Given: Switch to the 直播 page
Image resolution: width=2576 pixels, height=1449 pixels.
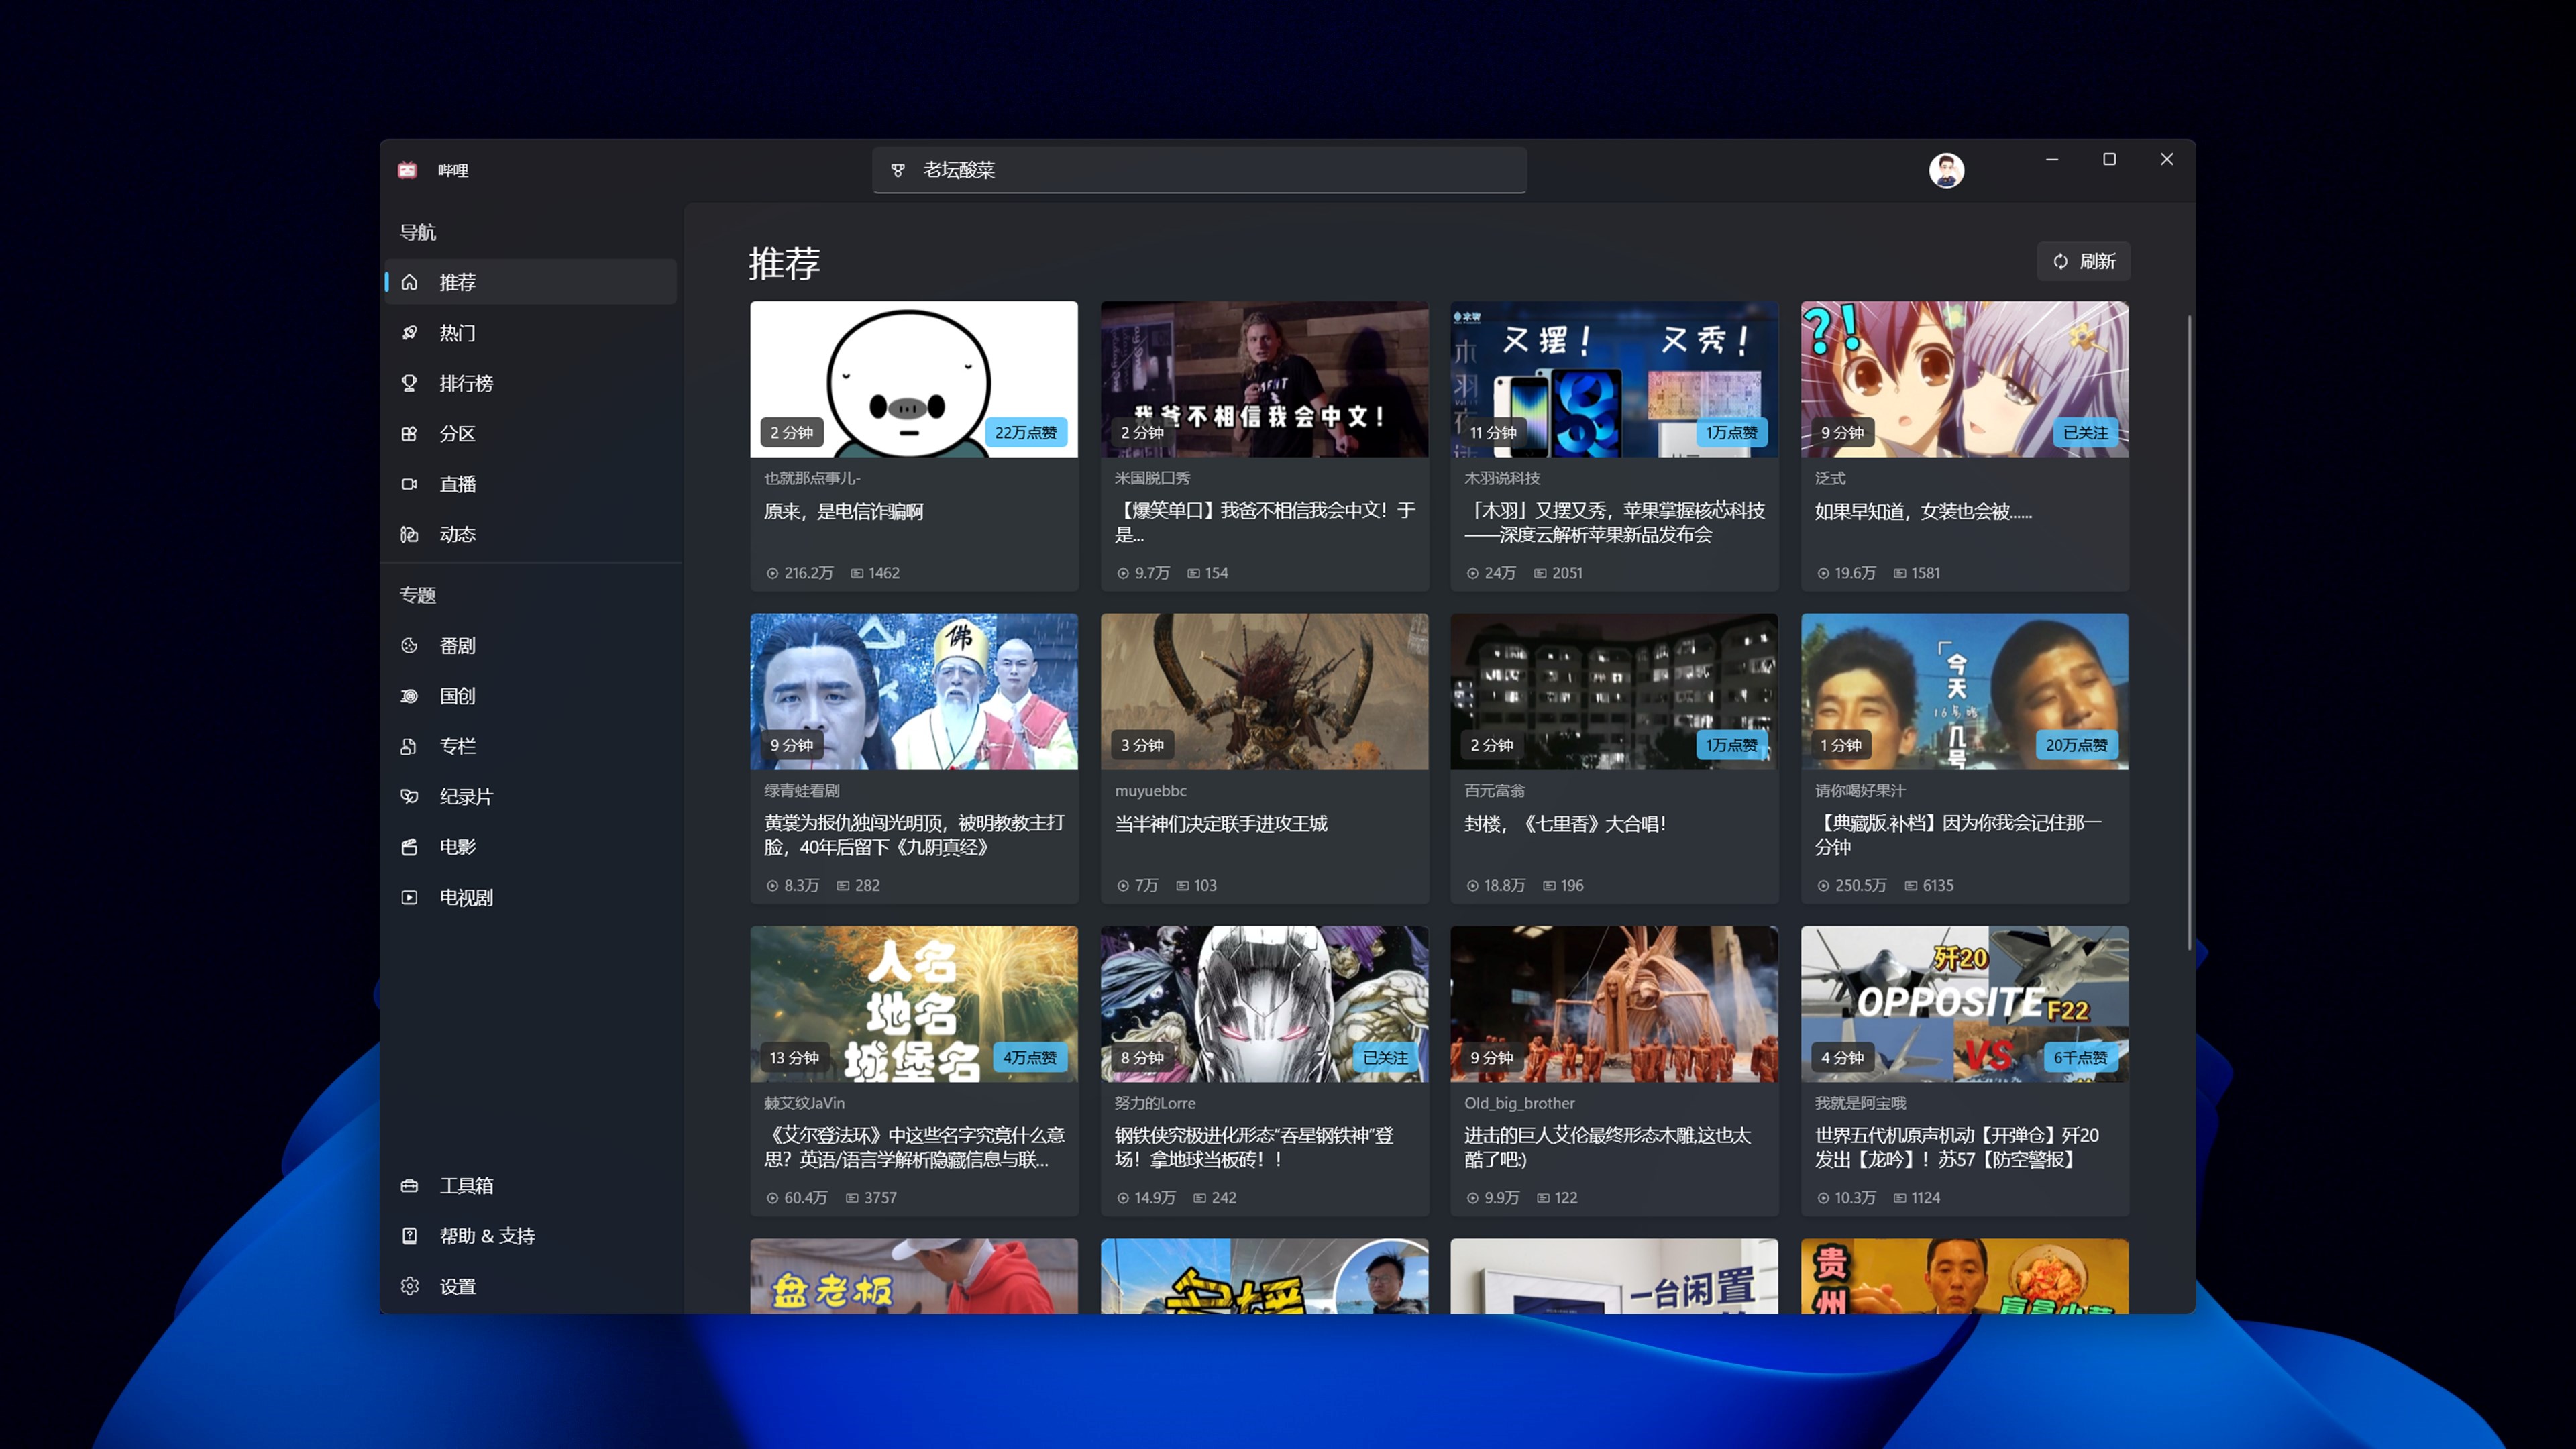Looking at the screenshot, I should (531, 484).
